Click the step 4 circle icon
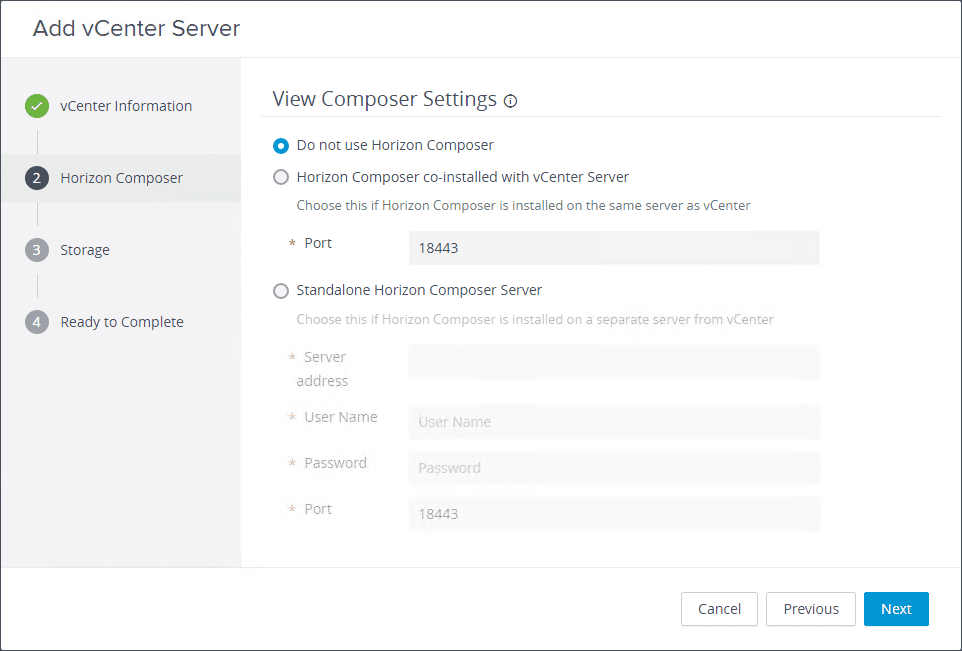The height and width of the screenshot is (651, 962). point(37,322)
